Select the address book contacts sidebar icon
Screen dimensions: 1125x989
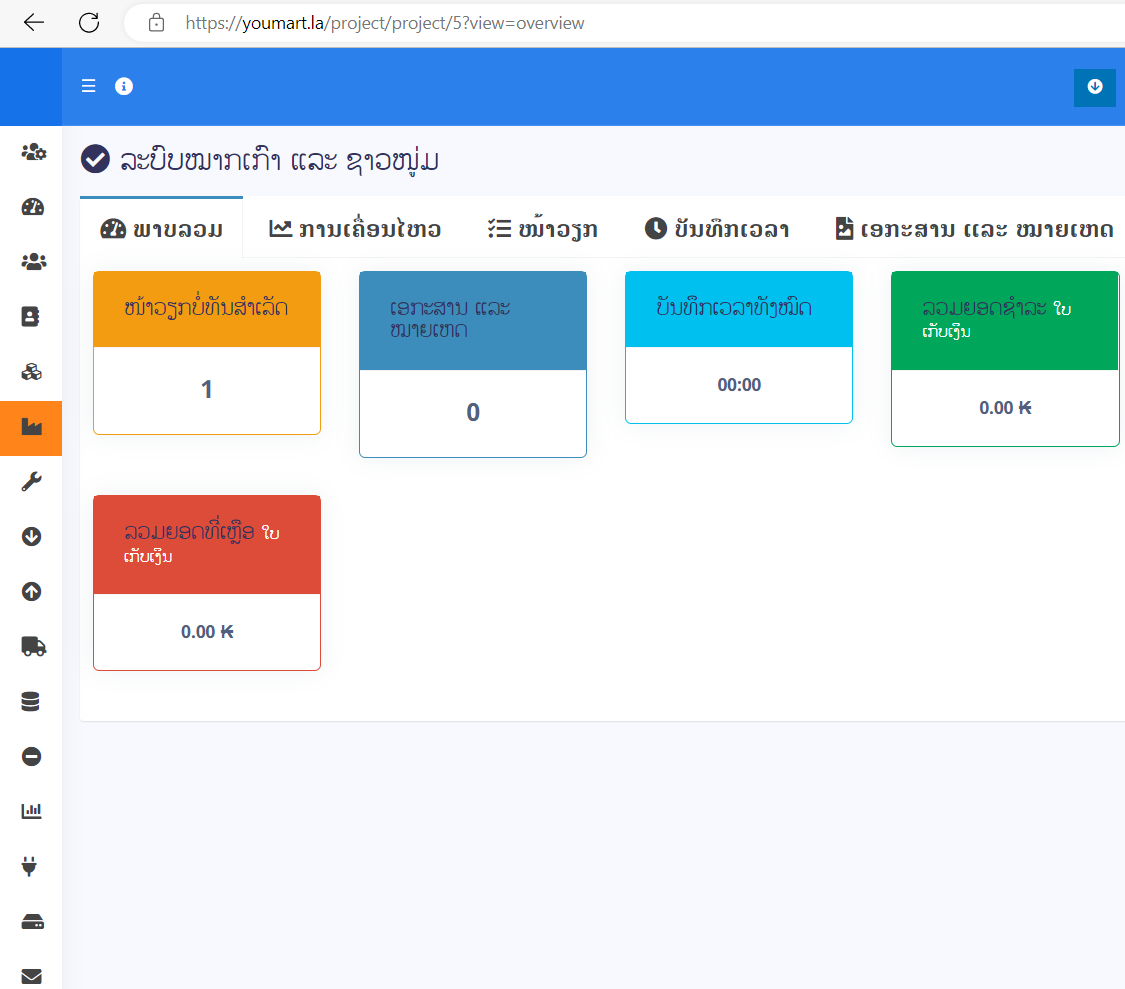pyautogui.click(x=31, y=317)
